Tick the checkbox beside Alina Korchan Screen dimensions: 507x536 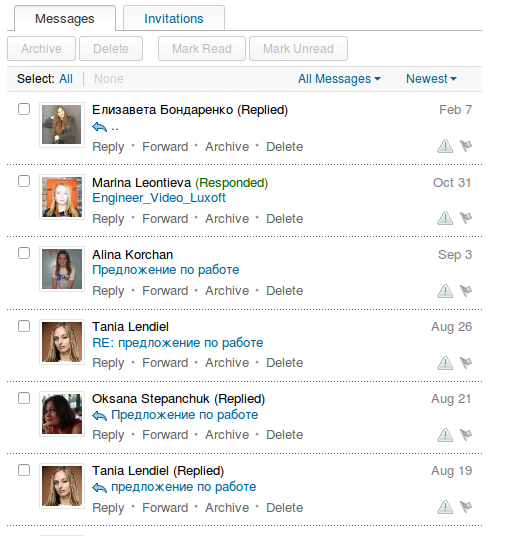click(x=24, y=253)
